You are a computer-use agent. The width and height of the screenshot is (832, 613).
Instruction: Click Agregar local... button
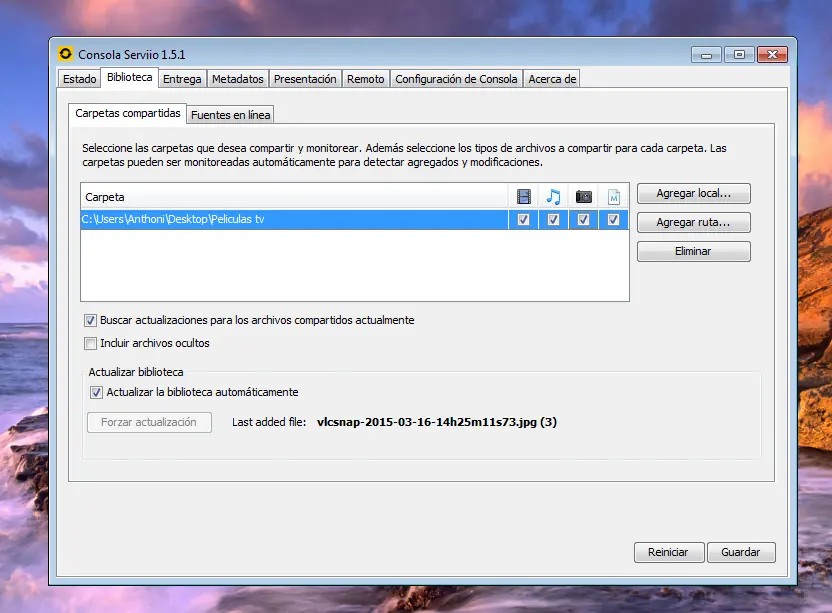[694, 193]
